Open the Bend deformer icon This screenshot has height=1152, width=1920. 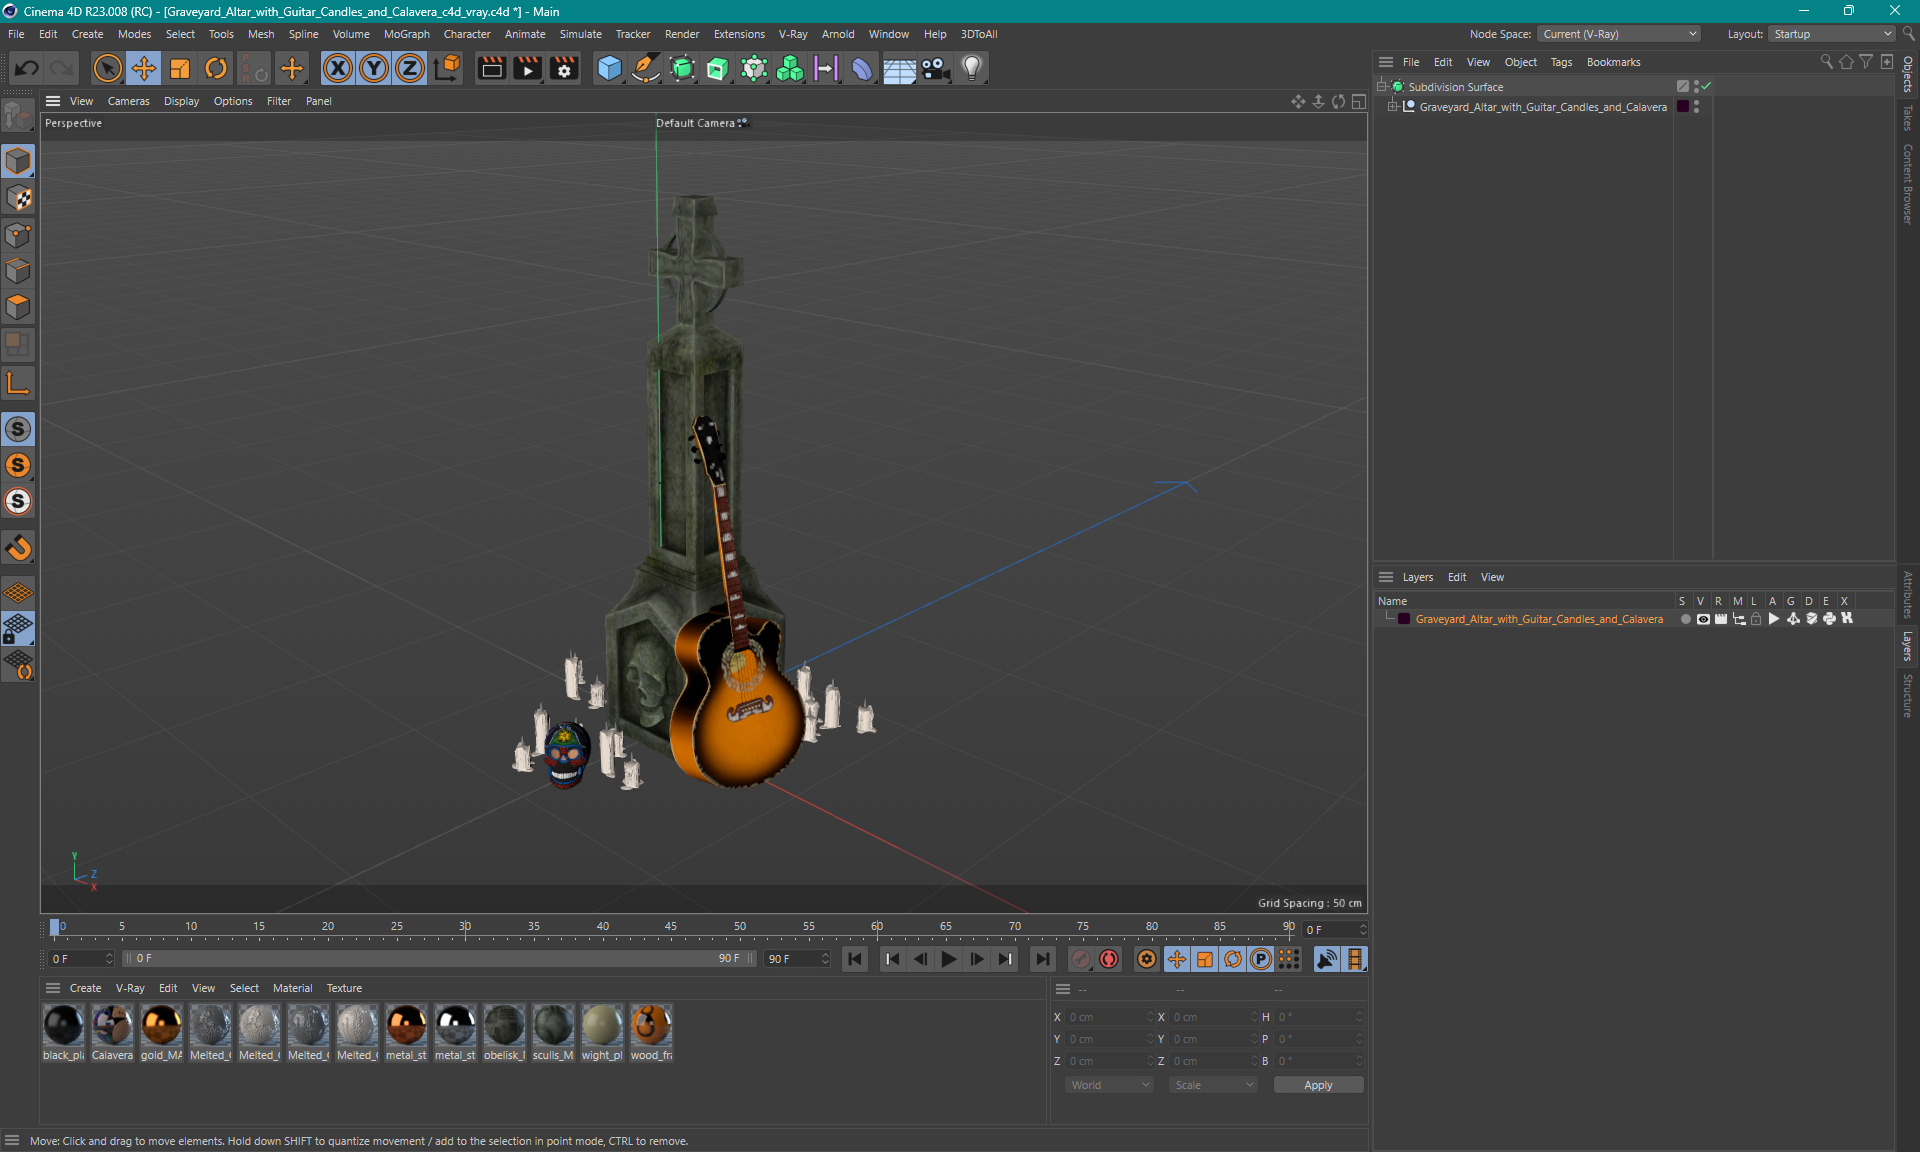click(862, 68)
